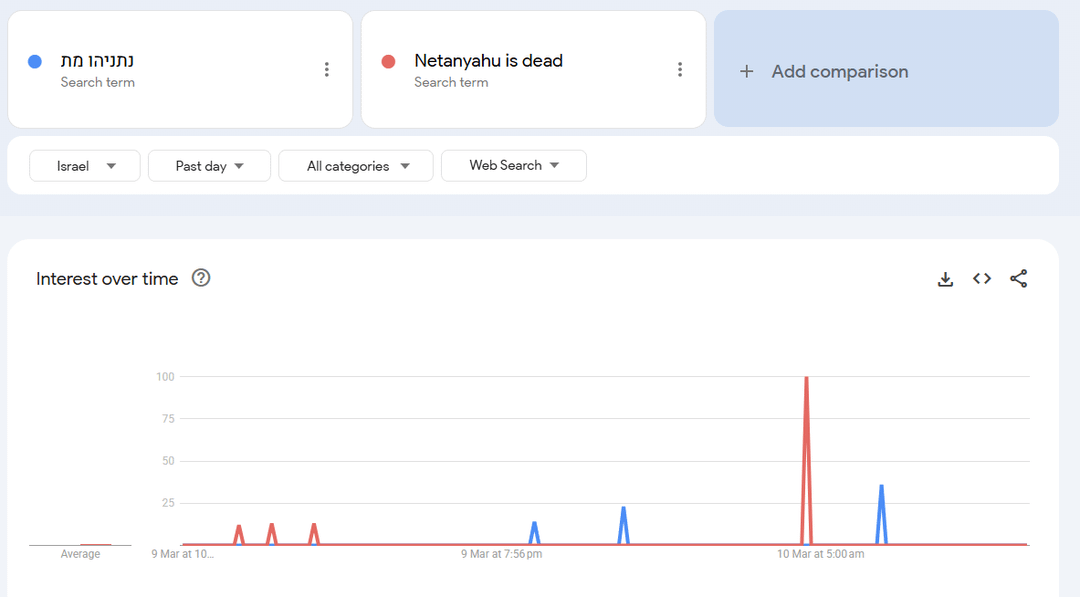Viewport: 1080px width, 597px height.
Task: Click the Add comparison label
Action: pos(840,72)
